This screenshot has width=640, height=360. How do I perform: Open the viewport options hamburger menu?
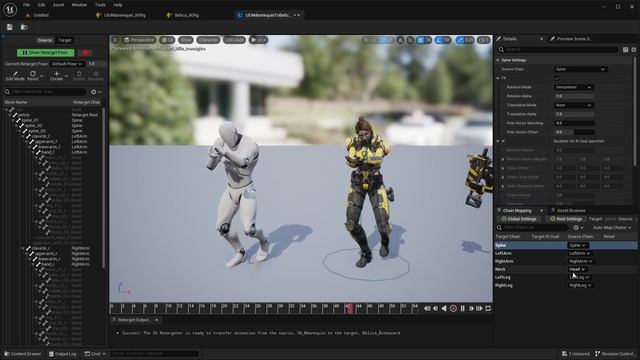(116, 40)
